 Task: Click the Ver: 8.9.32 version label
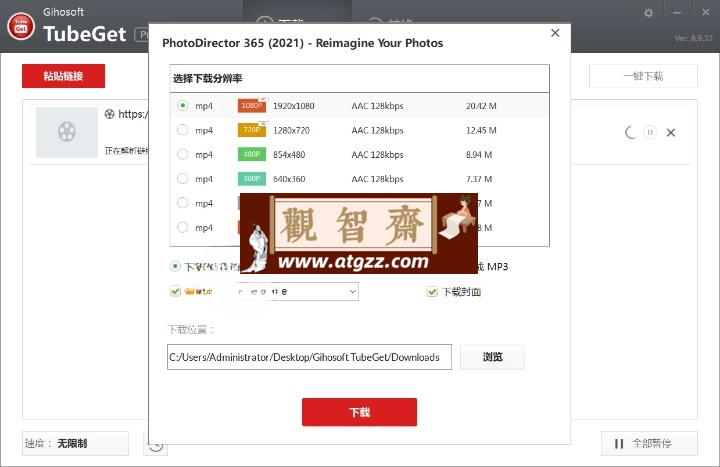(x=693, y=38)
